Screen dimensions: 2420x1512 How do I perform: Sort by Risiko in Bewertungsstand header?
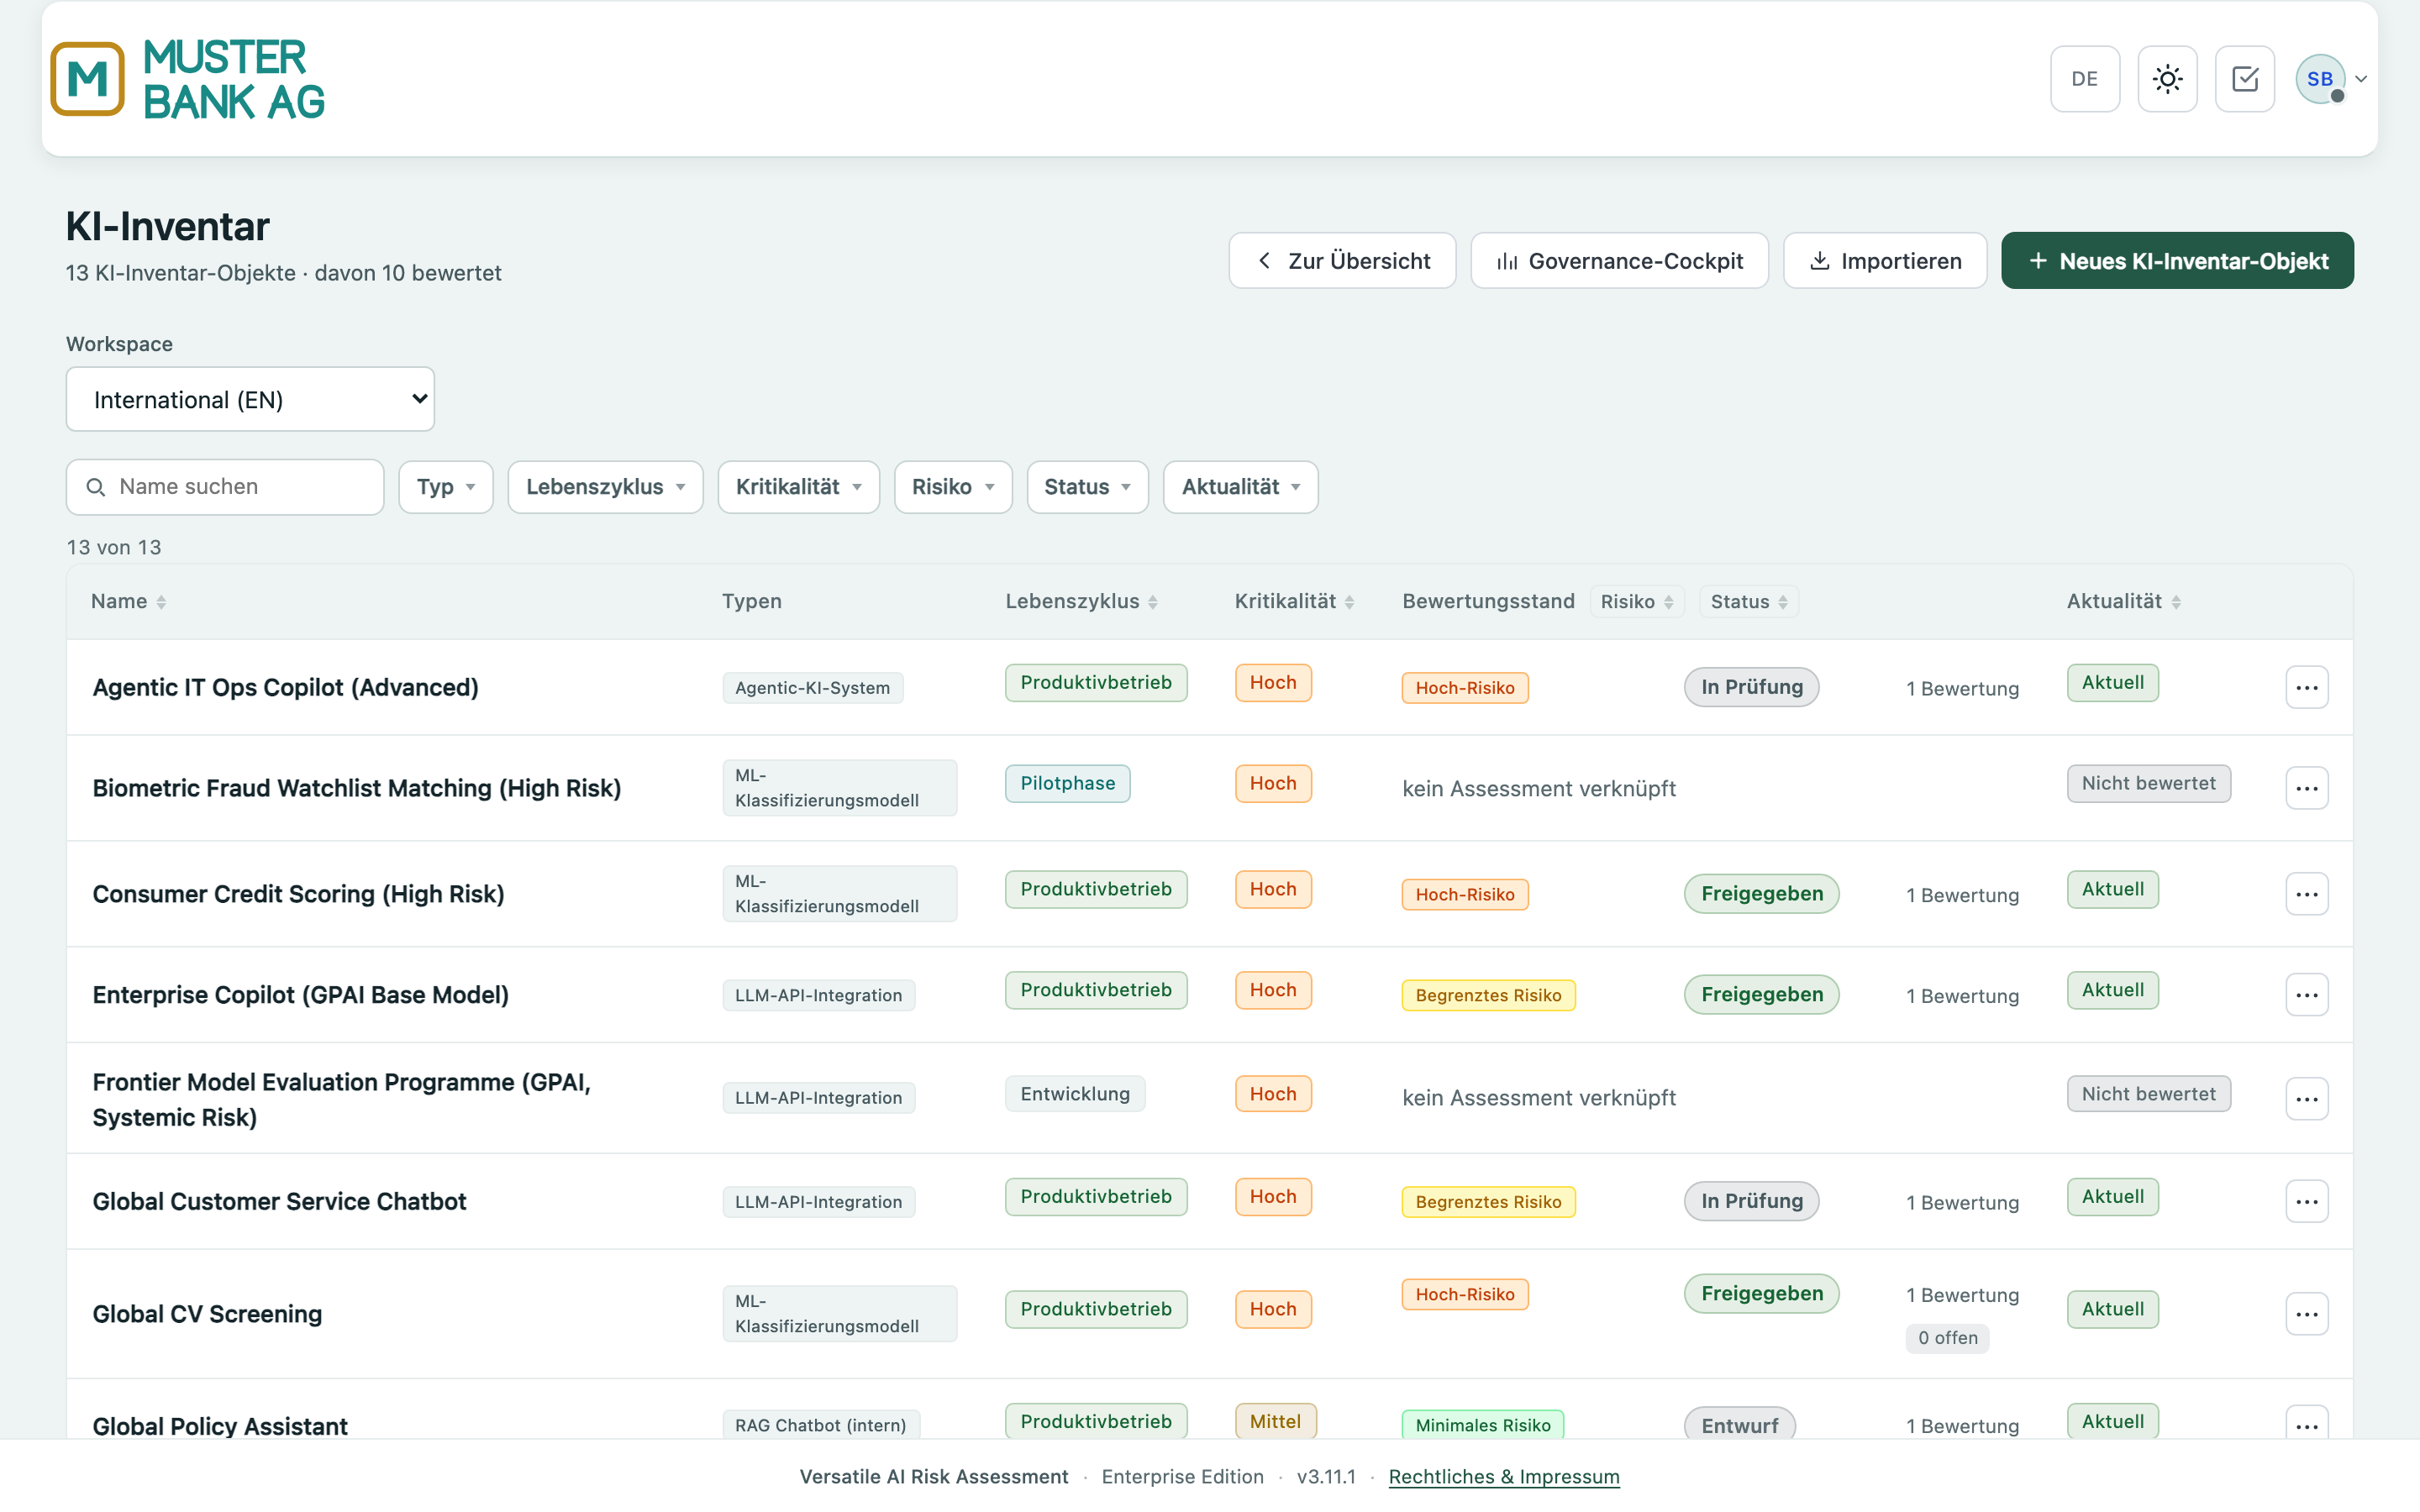[x=1637, y=601]
